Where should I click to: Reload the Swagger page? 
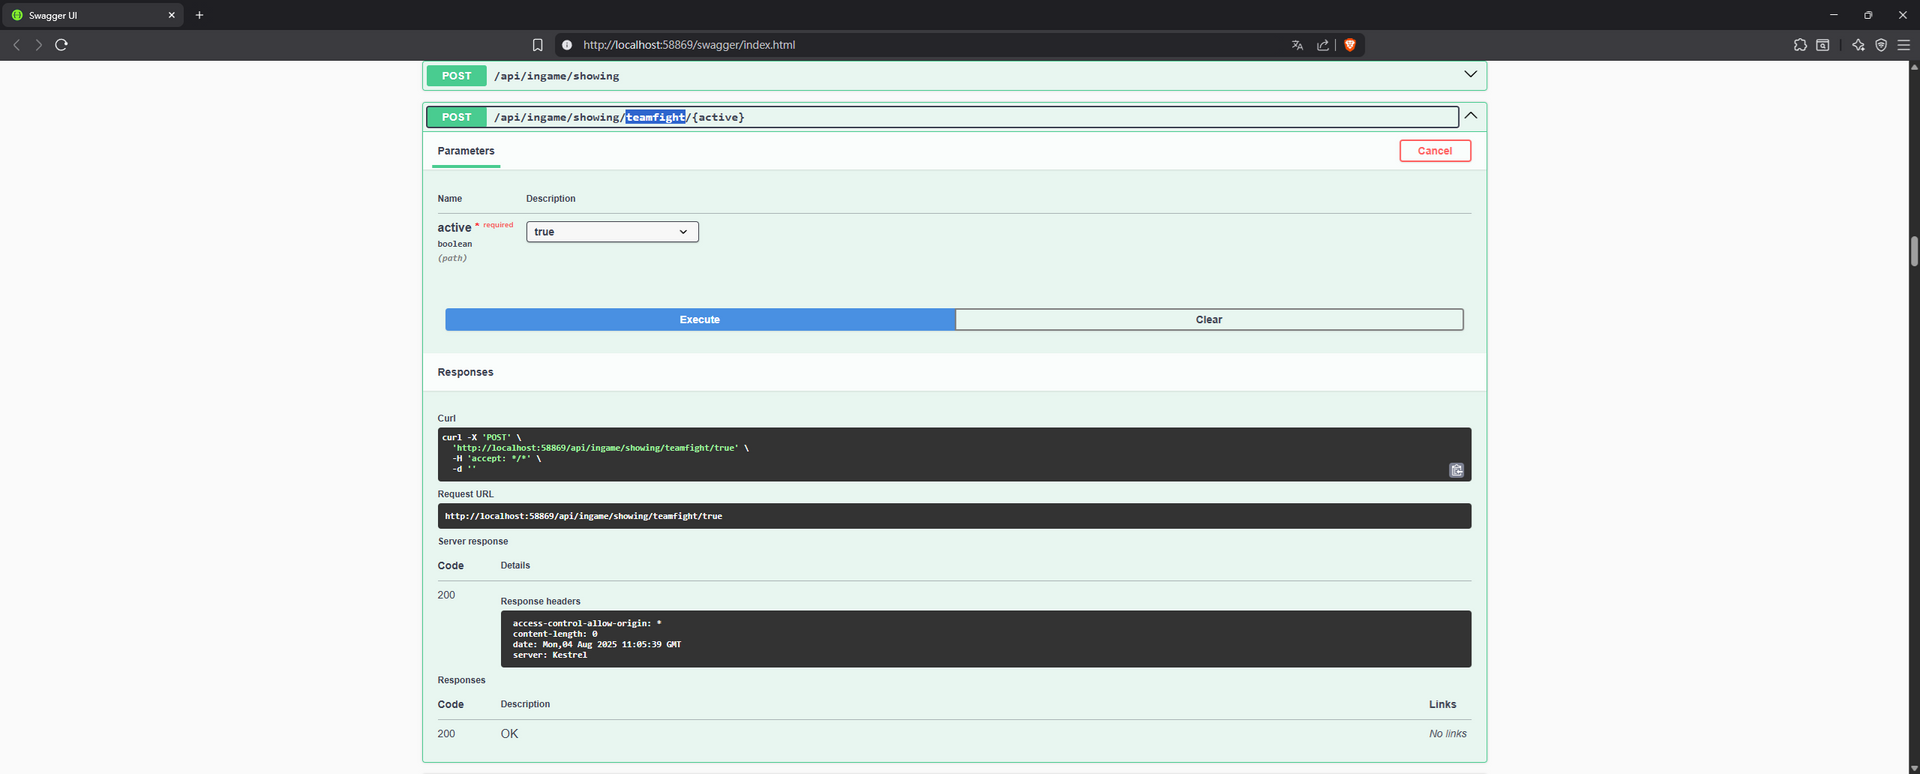(x=61, y=45)
